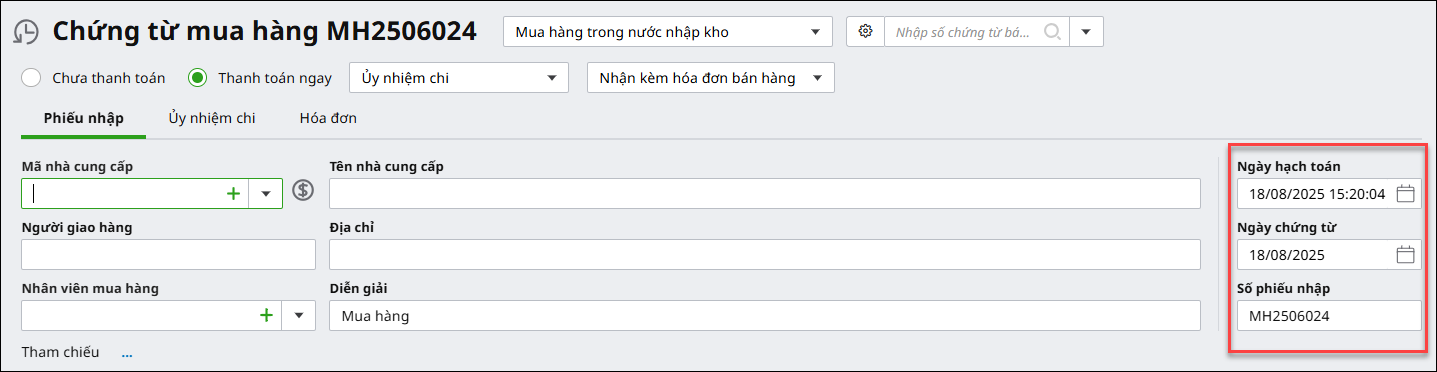Click the history clock icon beside title

tap(25, 32)
